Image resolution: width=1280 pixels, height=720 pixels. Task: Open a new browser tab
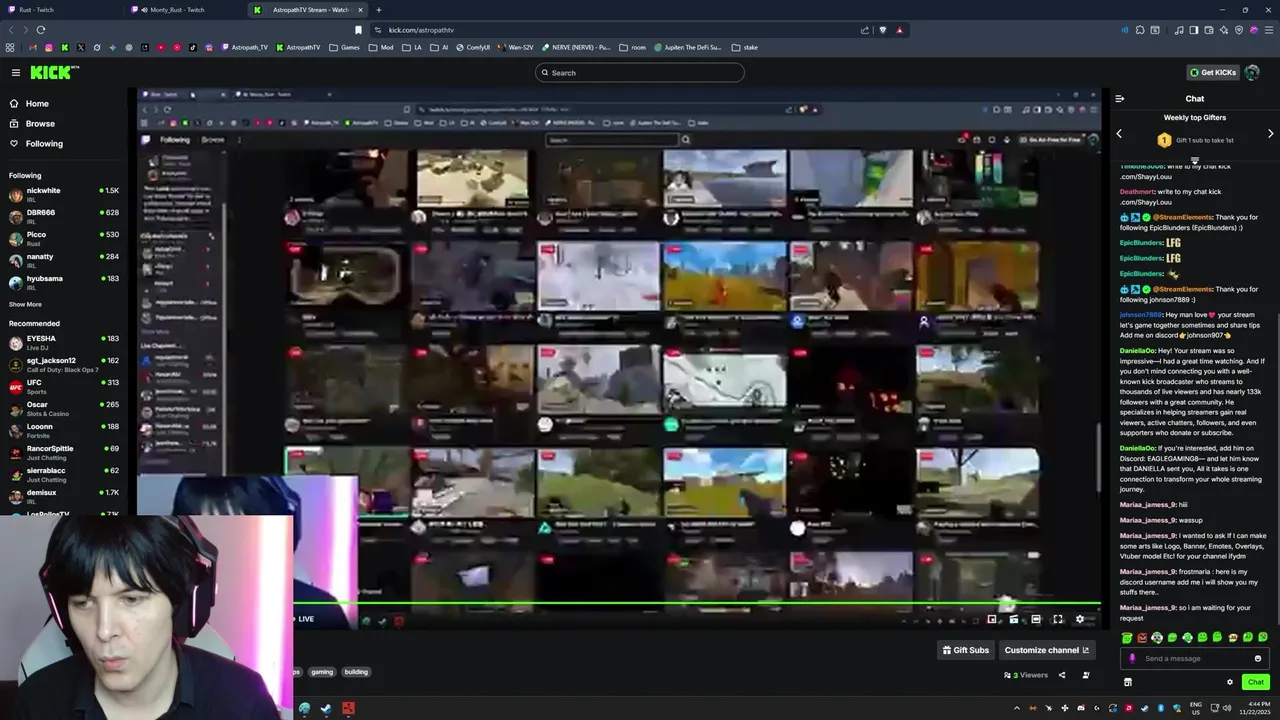[378, 10]
